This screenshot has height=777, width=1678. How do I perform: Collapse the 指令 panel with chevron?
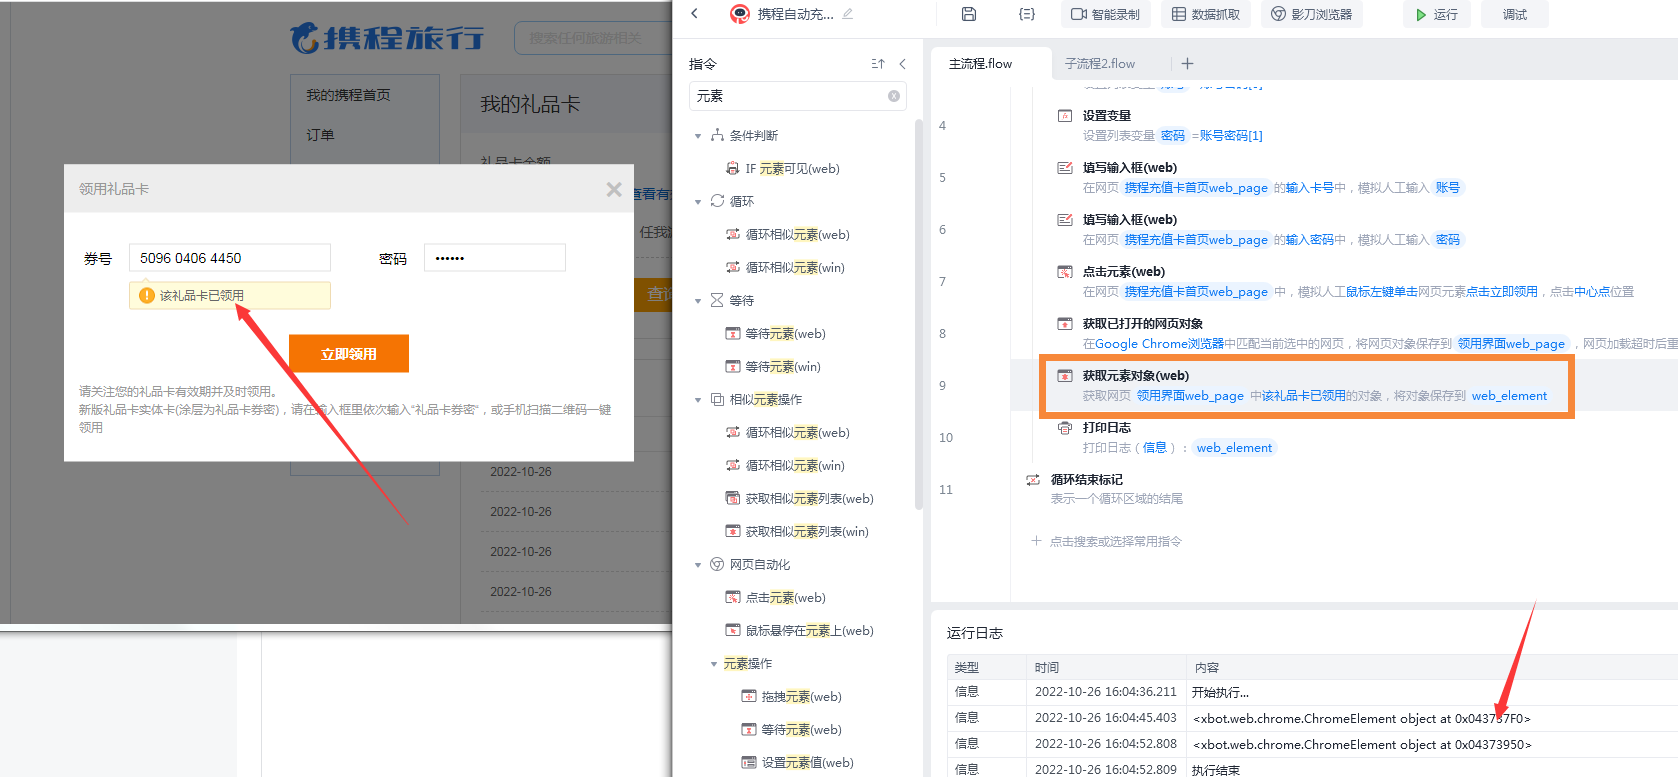(x=902, y=64)
